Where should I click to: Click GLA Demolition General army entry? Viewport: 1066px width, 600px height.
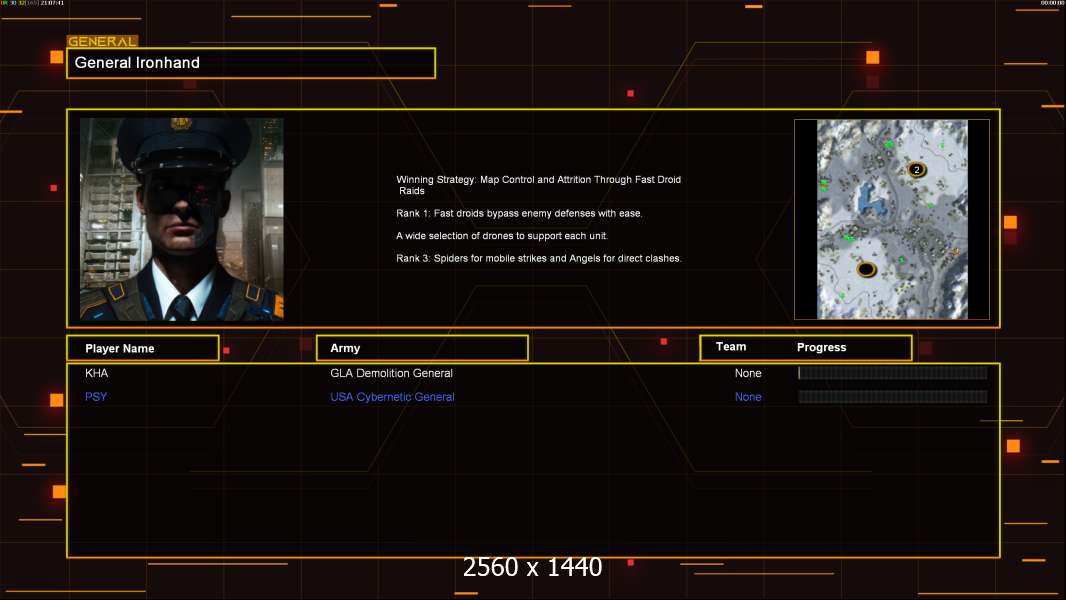pos(392,373)
